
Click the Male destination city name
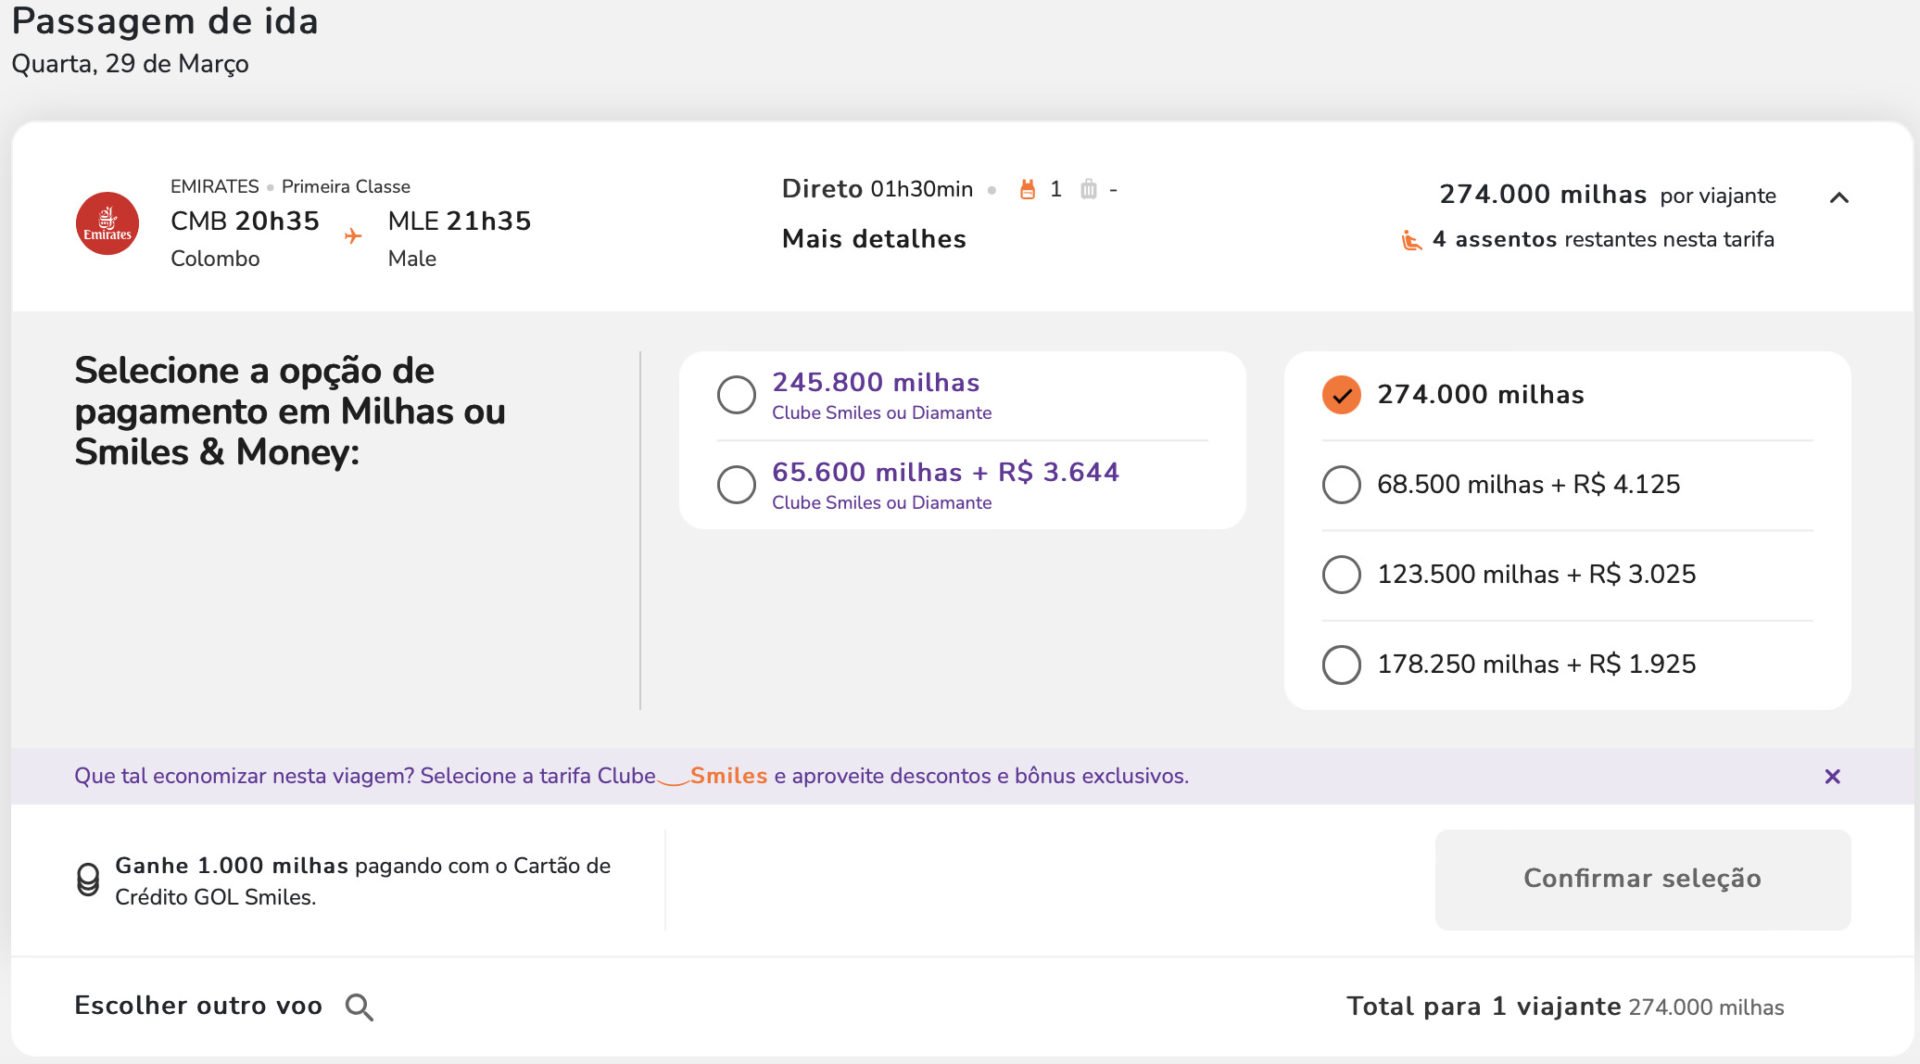[x=412, y=259]
